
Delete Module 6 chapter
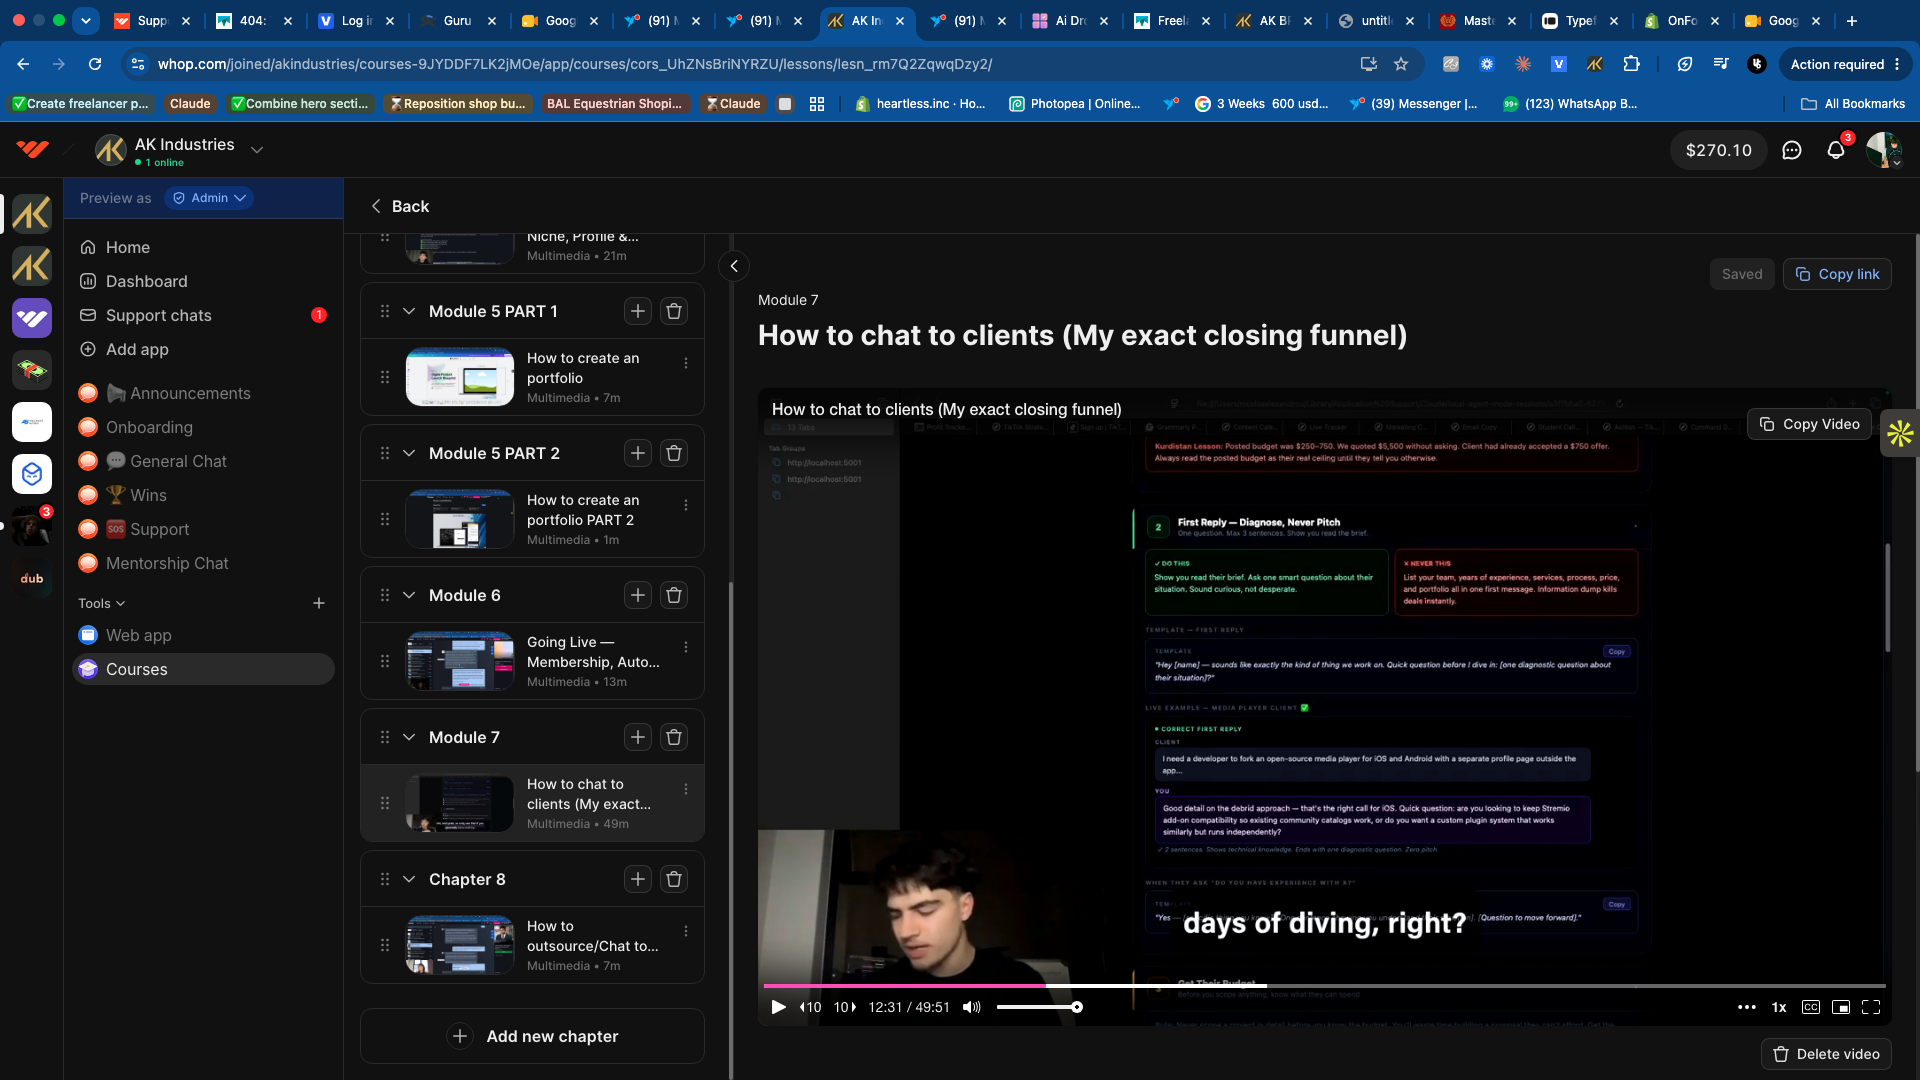pyautogui.click(x=674, y=595)
